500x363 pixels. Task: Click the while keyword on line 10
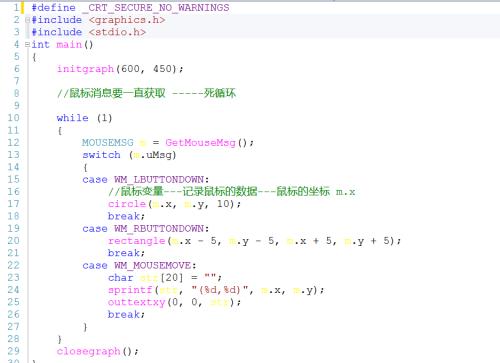click(x=73, y=118)
